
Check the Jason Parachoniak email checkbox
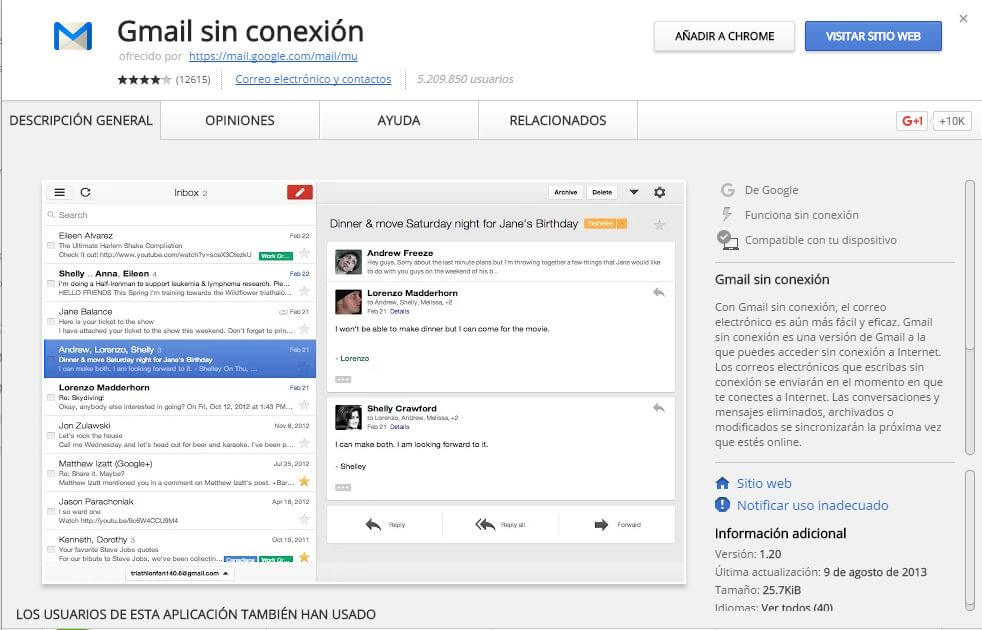coord(51,512)
